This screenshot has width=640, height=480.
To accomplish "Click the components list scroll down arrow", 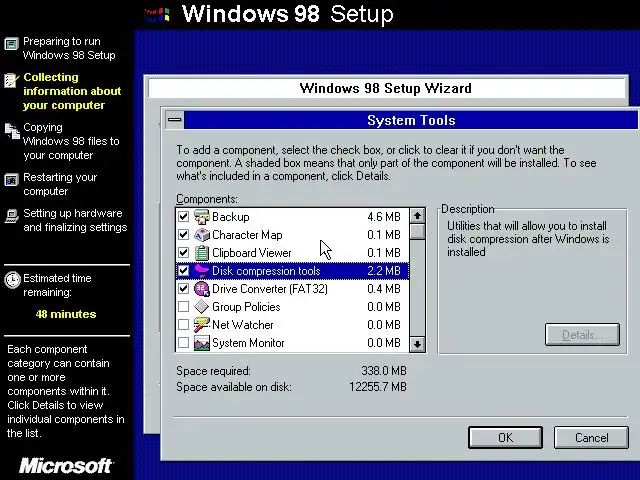I will pyautogui.click(x=417, y=344).
